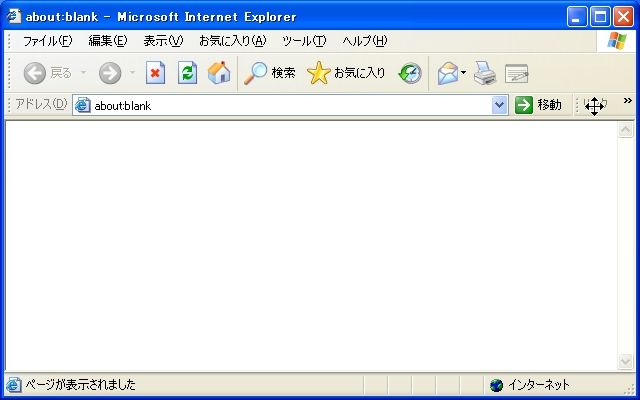Open the History clock icon
640x400 pixels.
point(410,73)
